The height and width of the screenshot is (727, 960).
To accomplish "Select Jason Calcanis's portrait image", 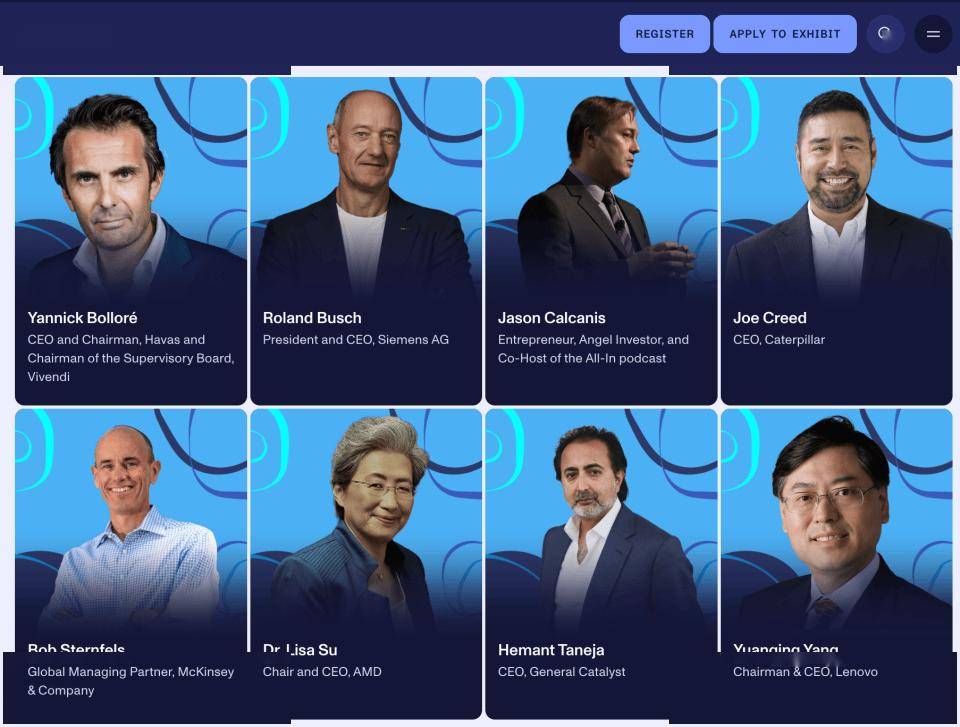I will [x=601, y=189].
